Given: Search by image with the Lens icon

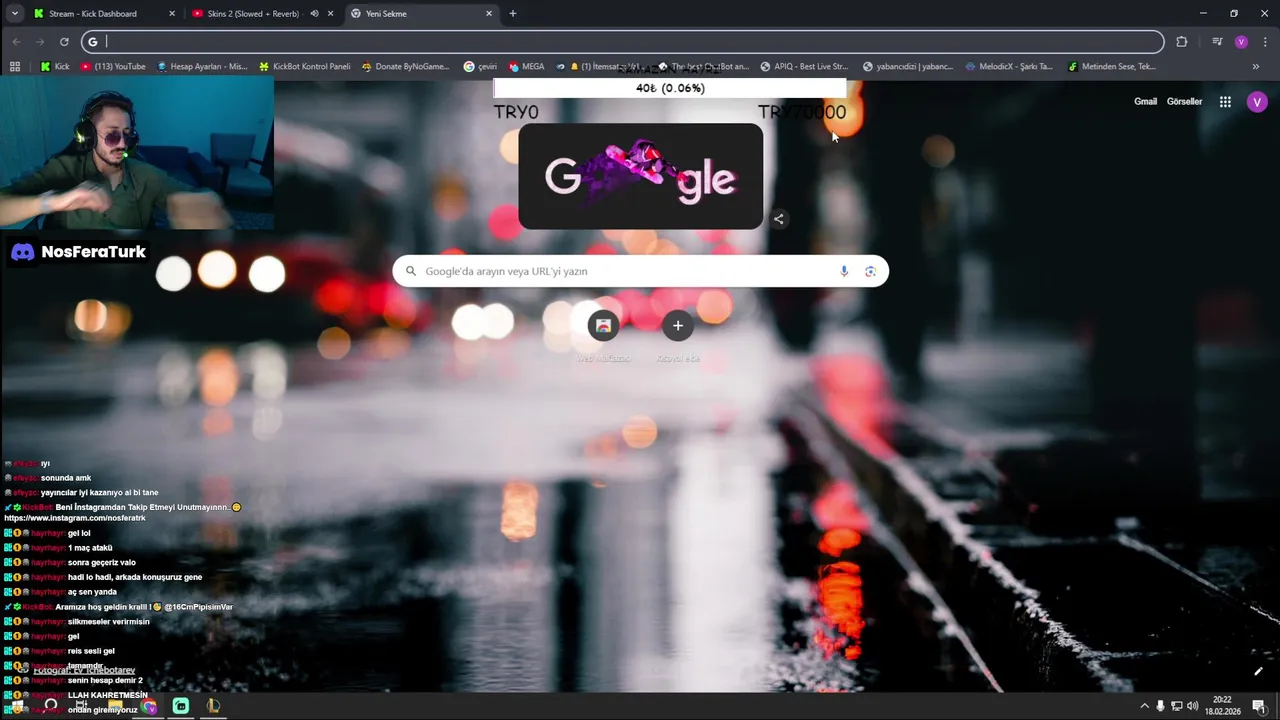Looking at the screenshot, I should point(870,271).
